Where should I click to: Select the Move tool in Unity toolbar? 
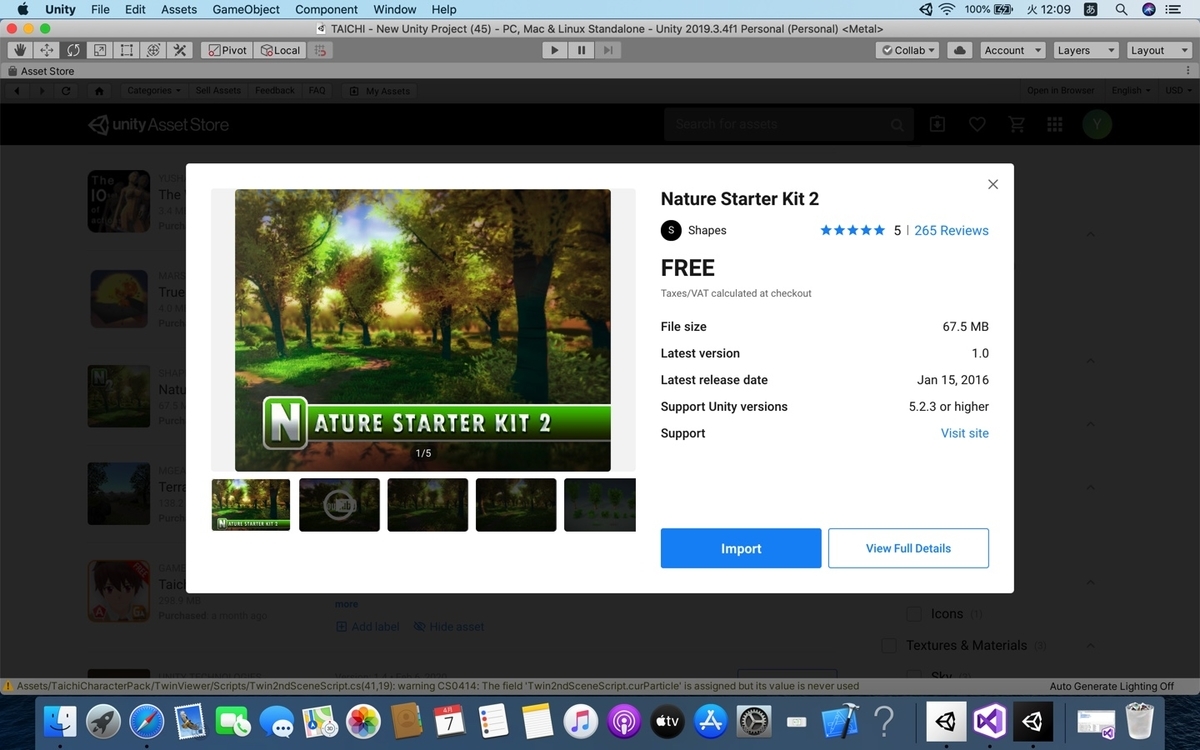[46, 50]
